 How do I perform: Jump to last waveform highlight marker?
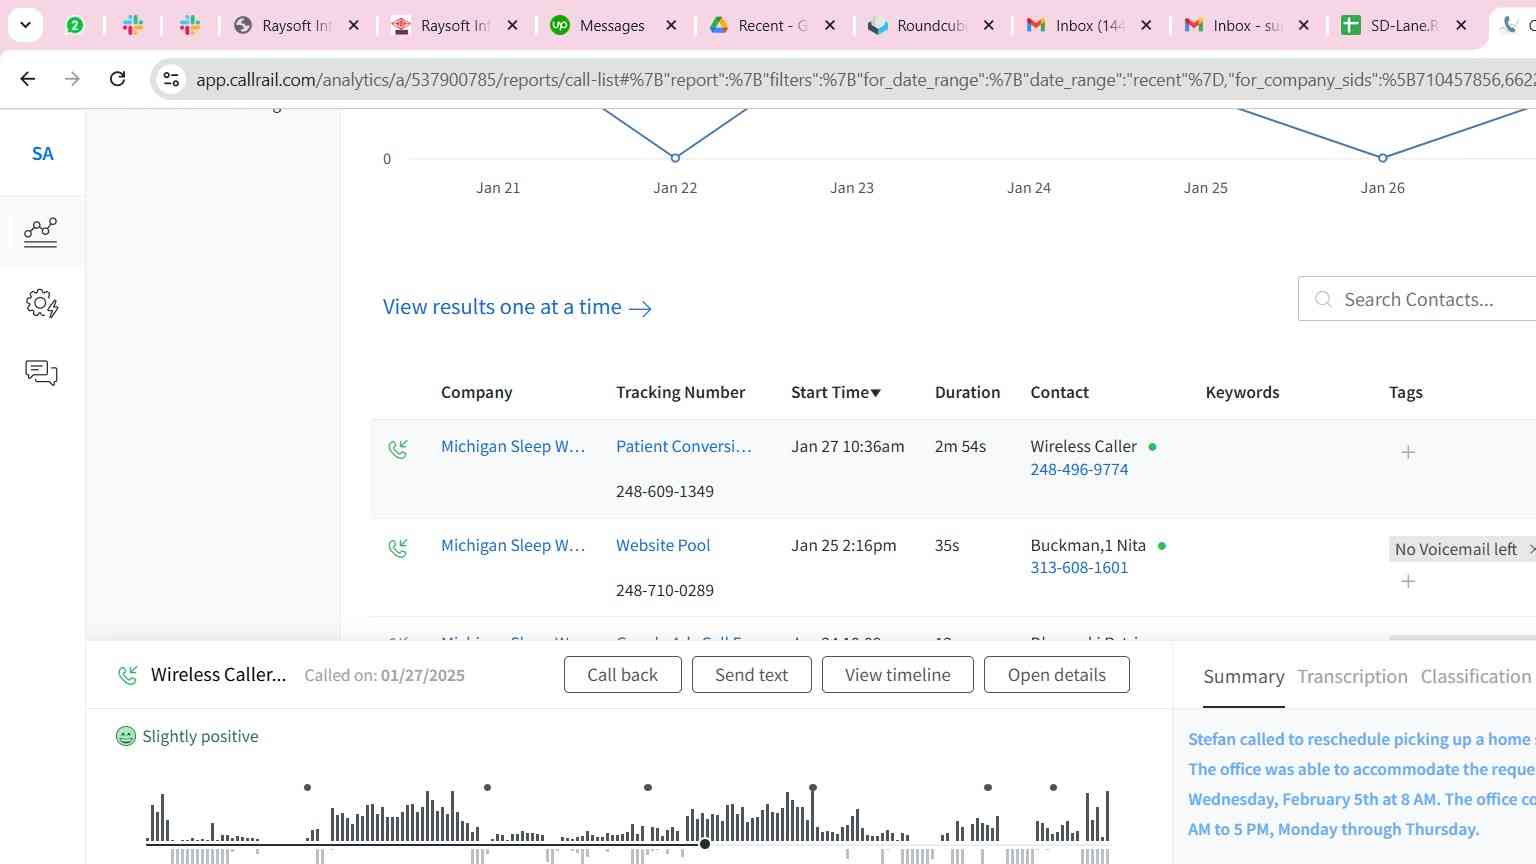coord(1053,787)
